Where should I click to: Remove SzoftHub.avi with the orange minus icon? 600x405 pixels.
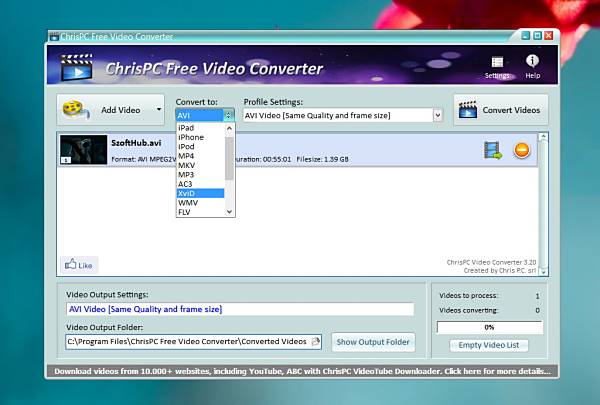coord(522,150)
